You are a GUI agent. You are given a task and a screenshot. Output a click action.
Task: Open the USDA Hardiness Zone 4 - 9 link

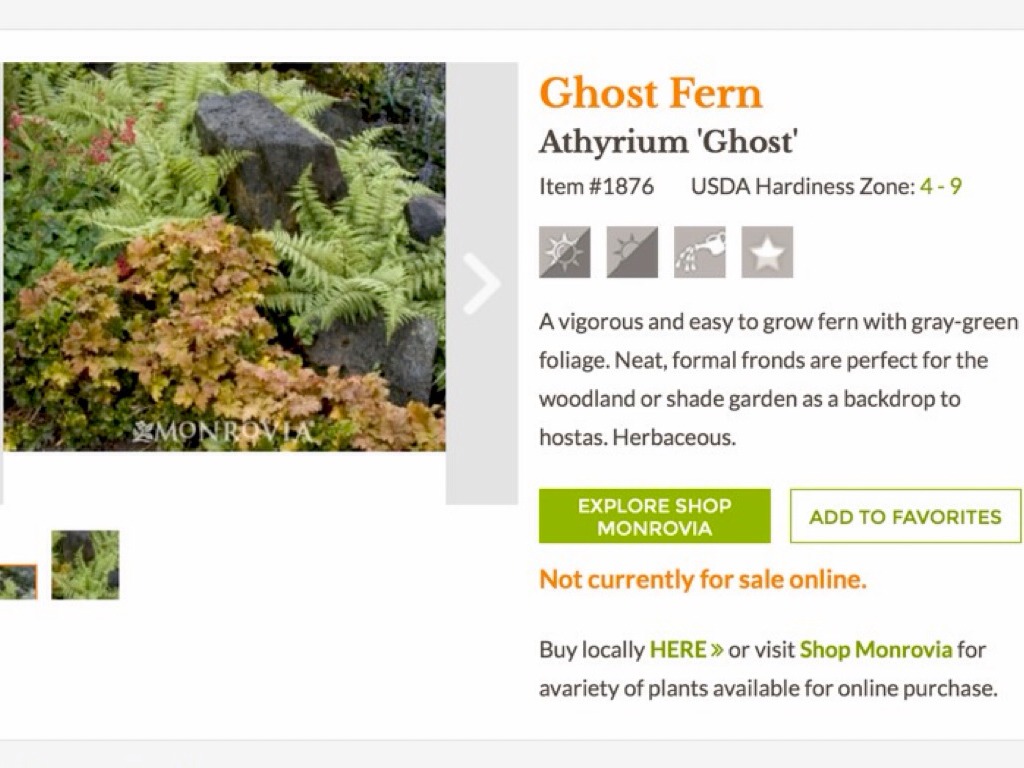tap(940, 187)
